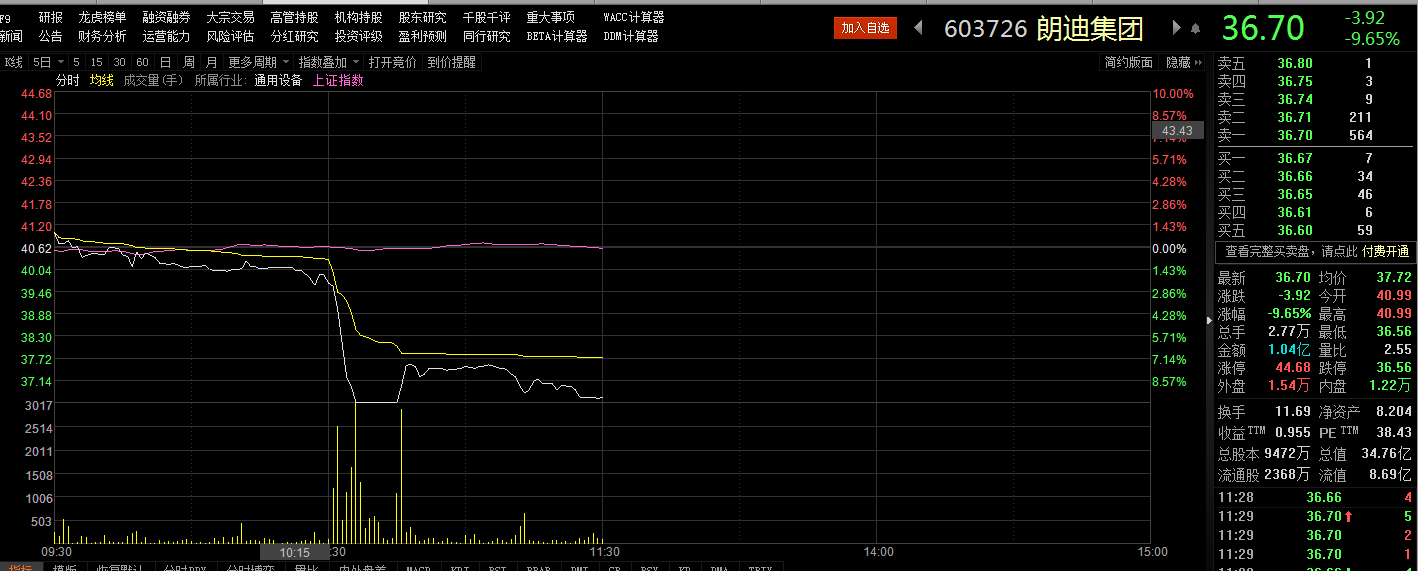Set a 到价提醒 price alert
Screen dimensions: 1418x571
(x=452, y=62)
